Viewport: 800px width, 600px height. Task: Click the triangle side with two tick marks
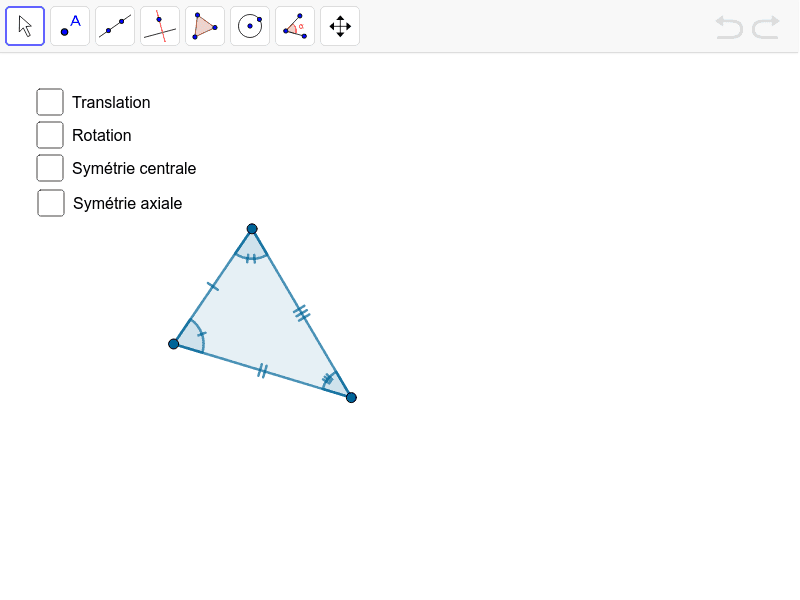point(262,371)
